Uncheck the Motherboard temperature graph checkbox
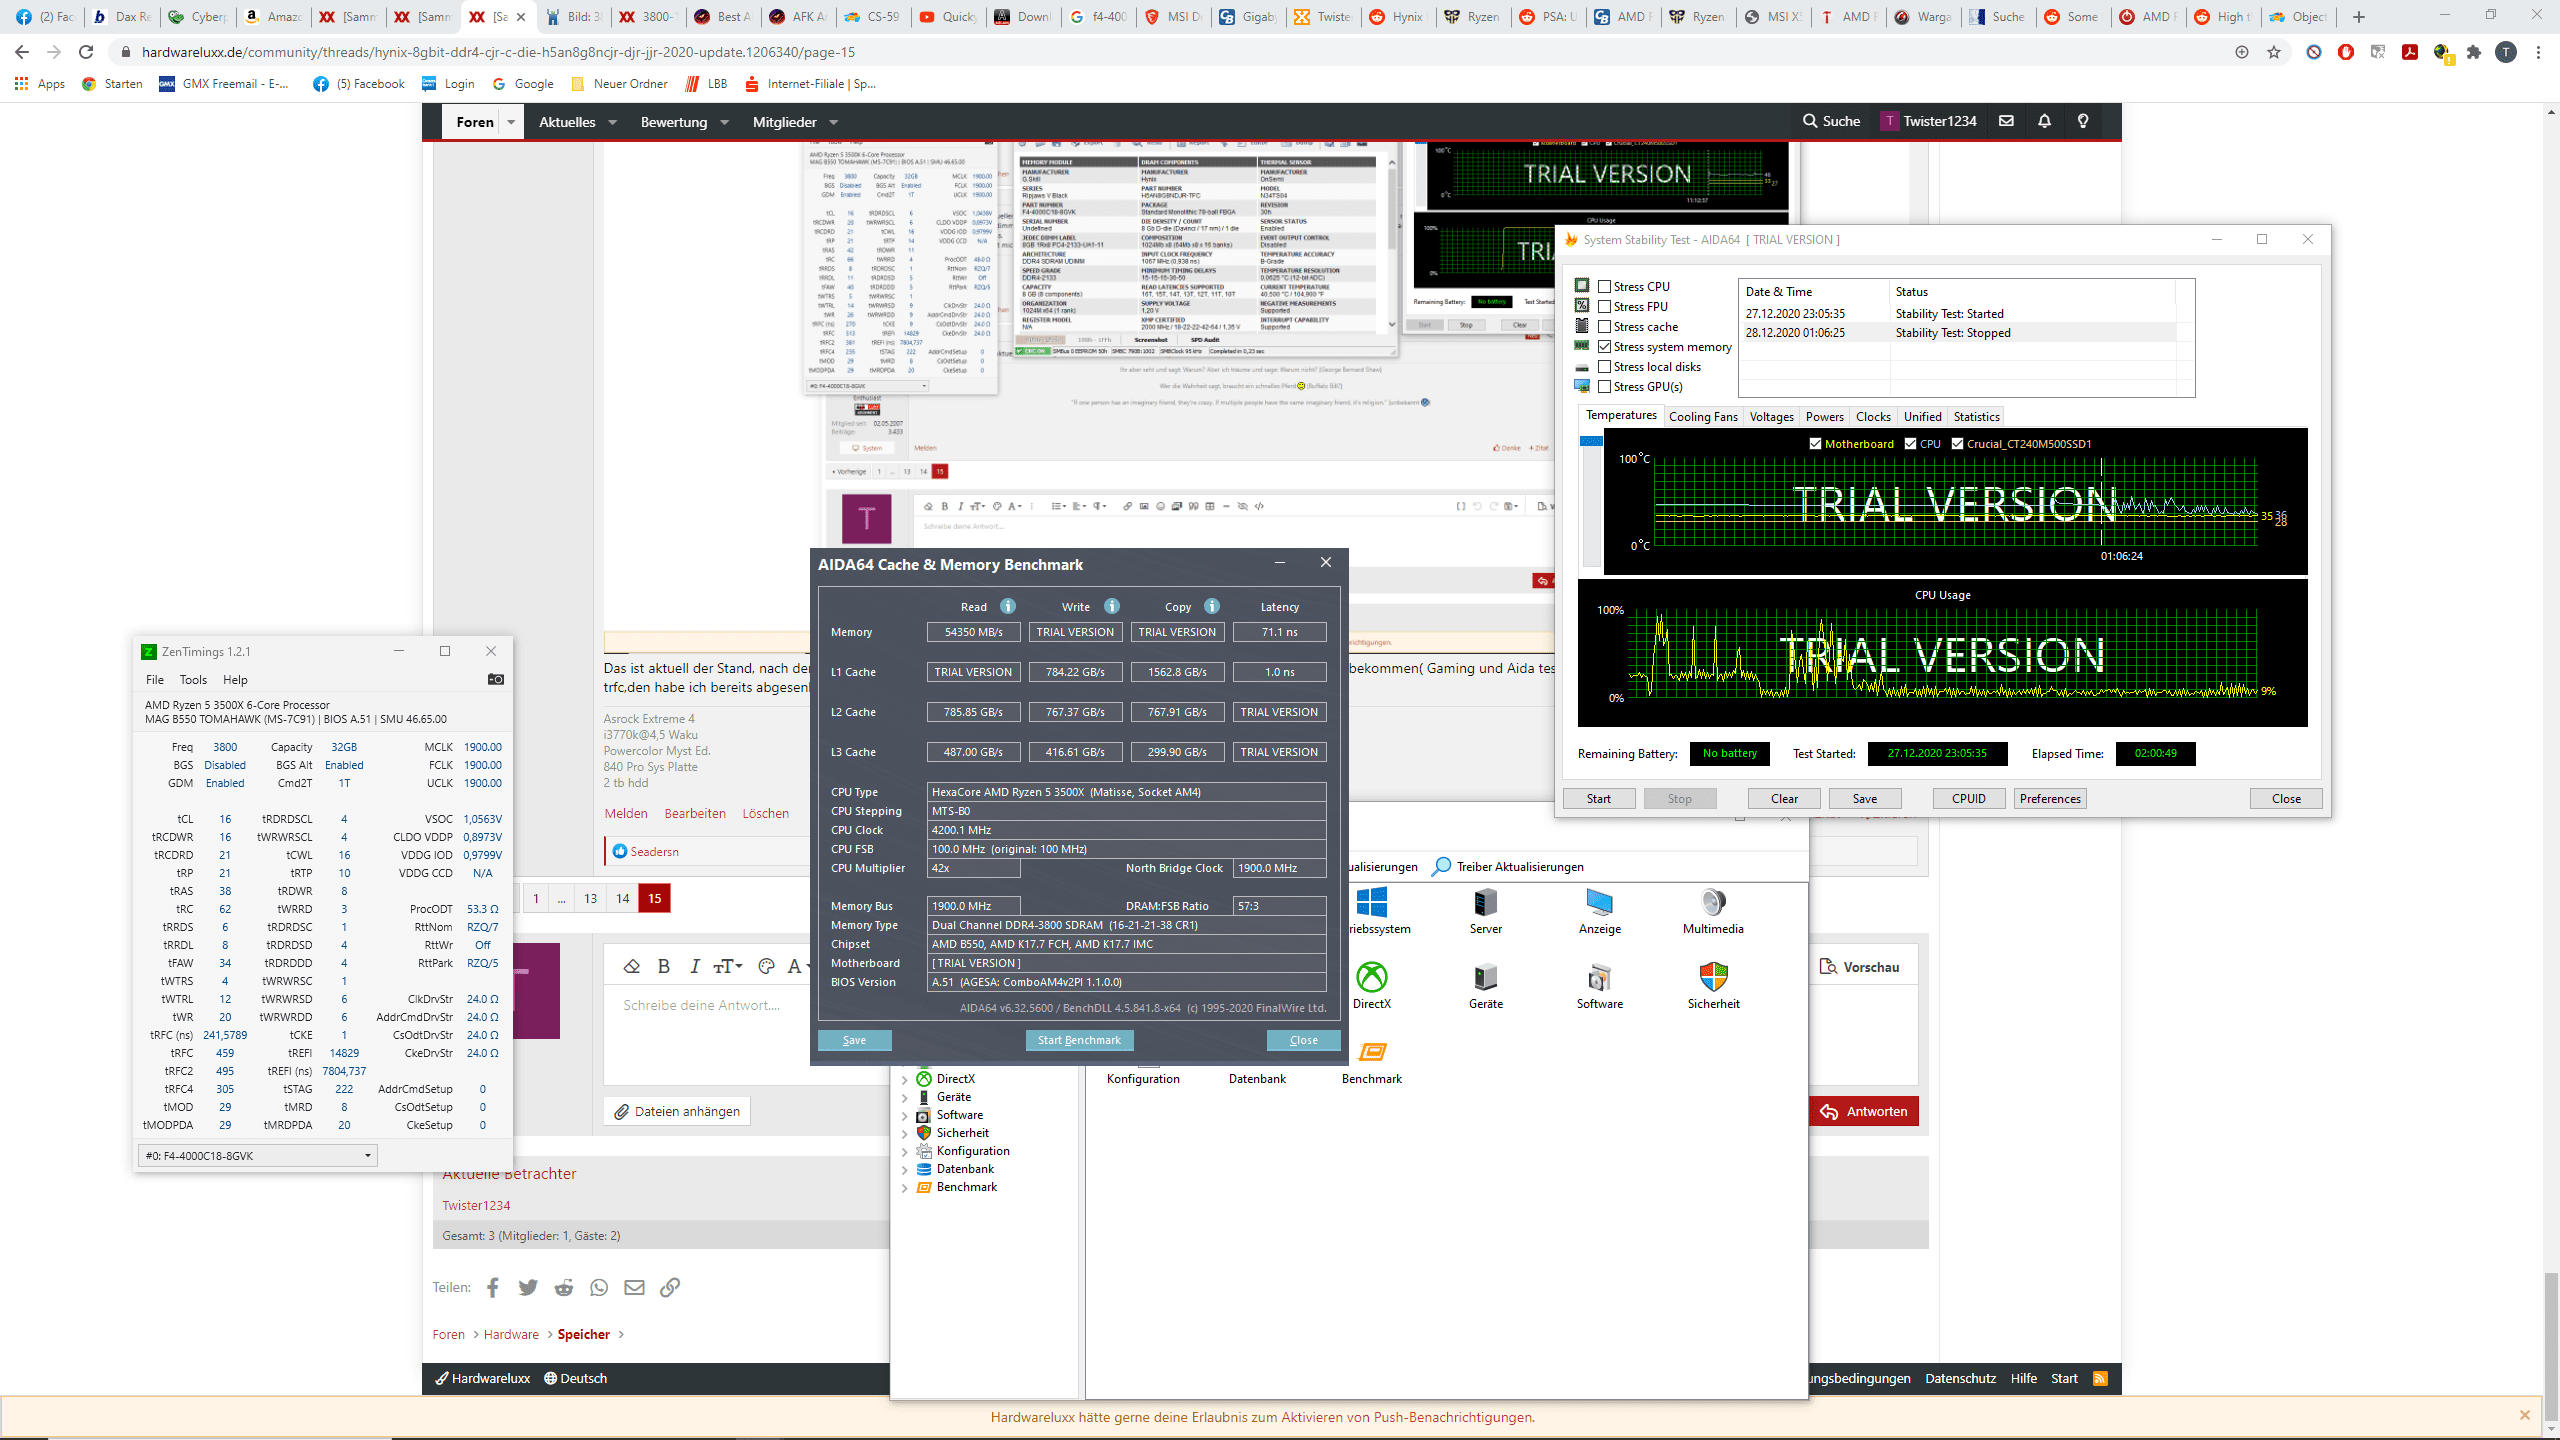This screenshot has width=2560, height=1440. coord(1815,444)
